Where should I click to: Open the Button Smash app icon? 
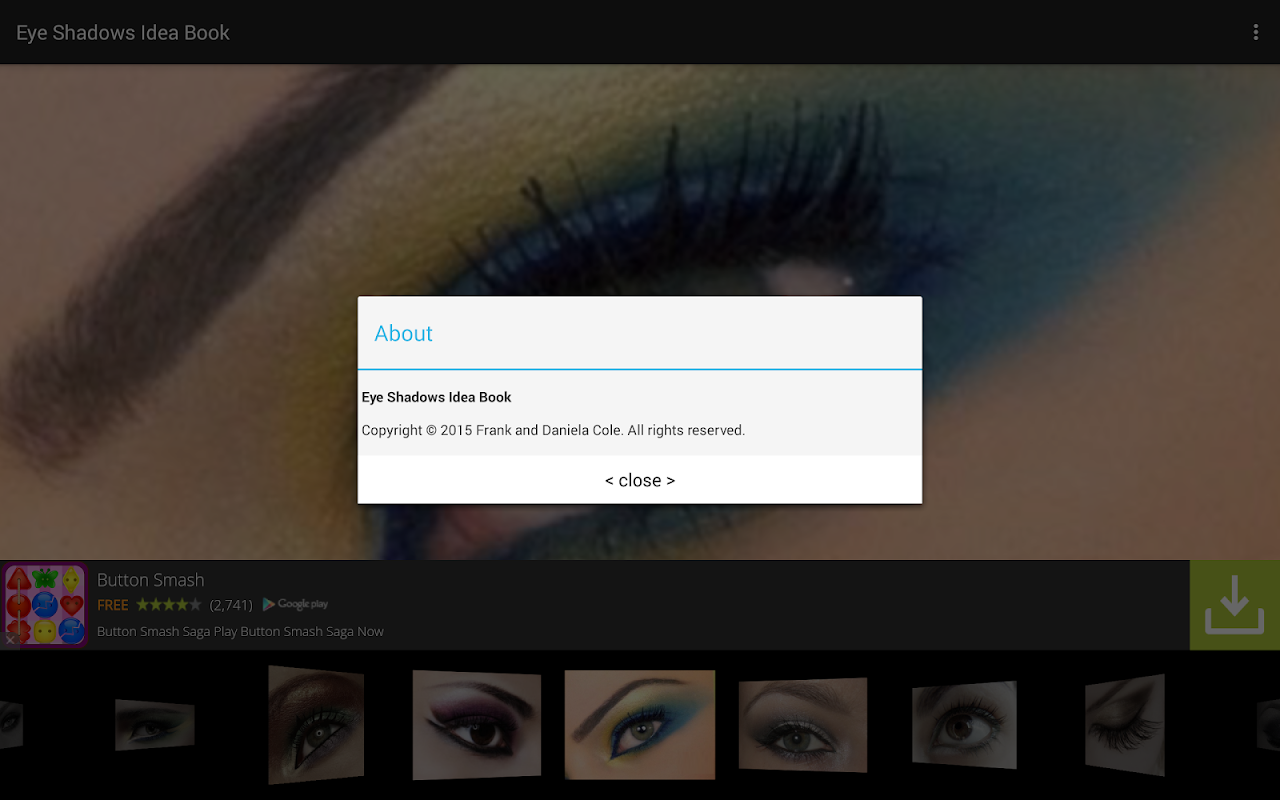(45, 605)
